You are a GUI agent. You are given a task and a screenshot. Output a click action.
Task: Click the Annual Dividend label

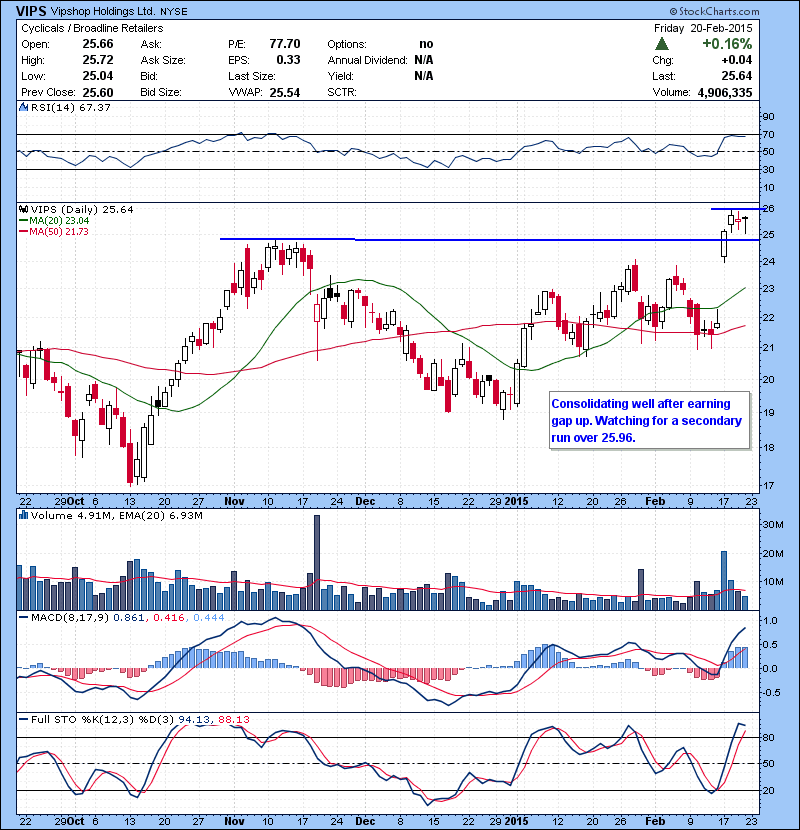pyautogui.click(x=367, y=60)
